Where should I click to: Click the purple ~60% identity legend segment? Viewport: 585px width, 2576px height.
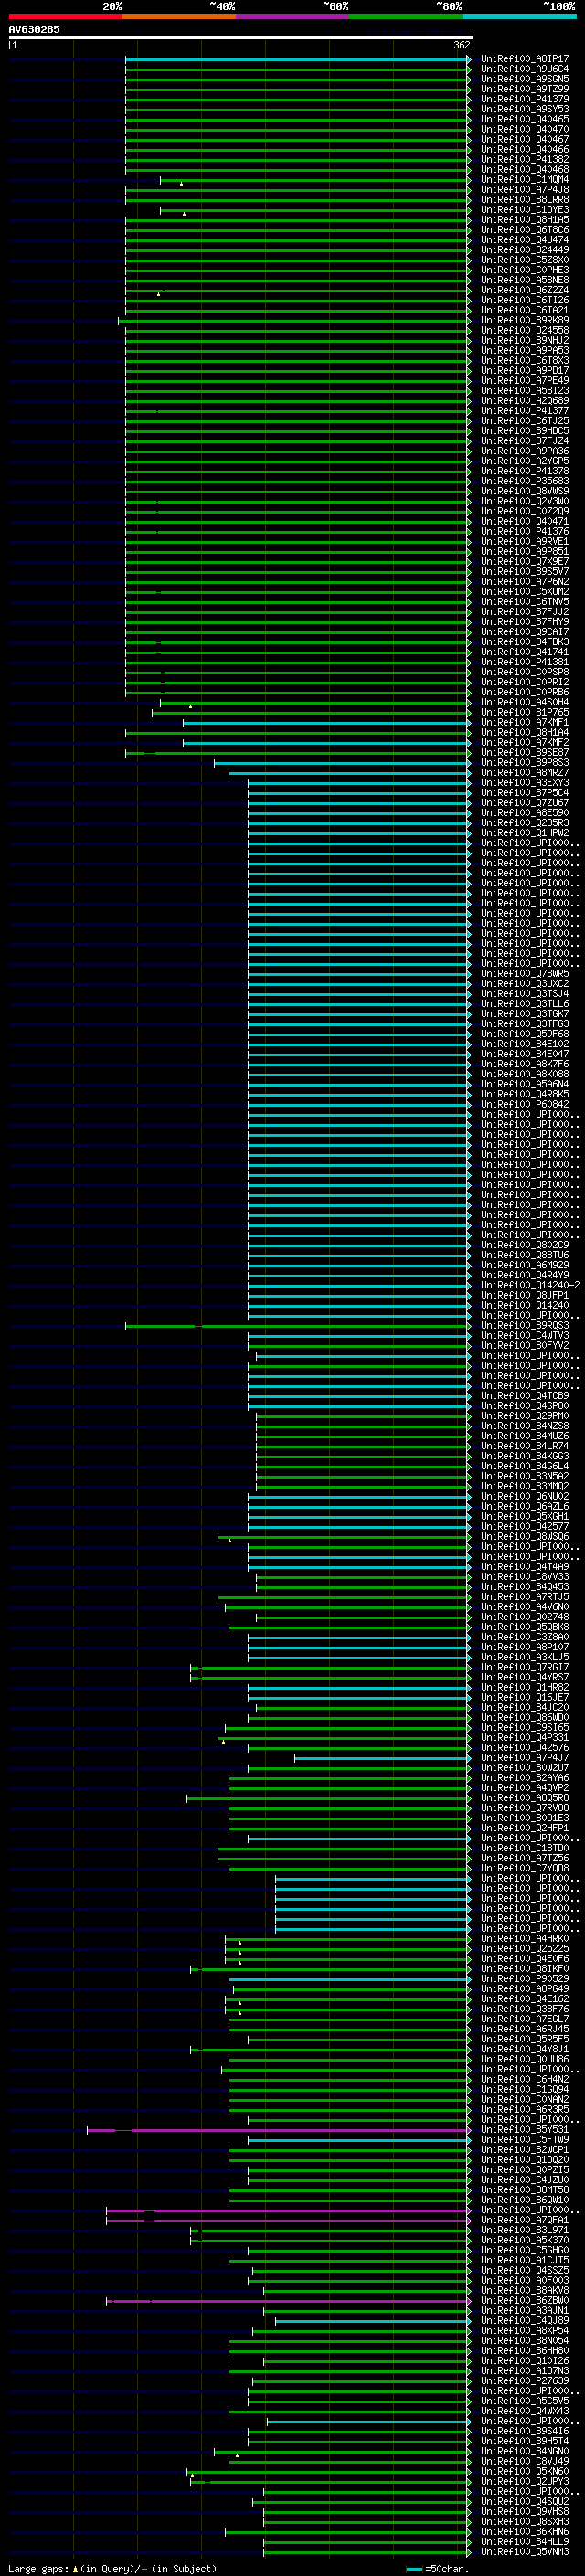(x=292, y=16)
